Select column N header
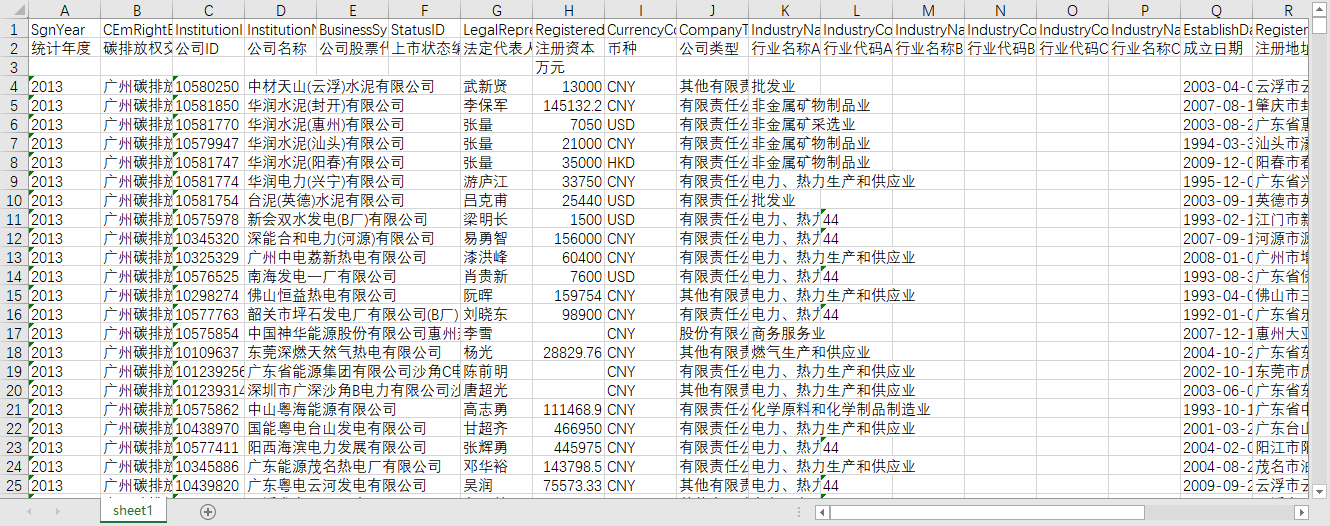This screenshot has height=526, width=1330. point(1001,9)
